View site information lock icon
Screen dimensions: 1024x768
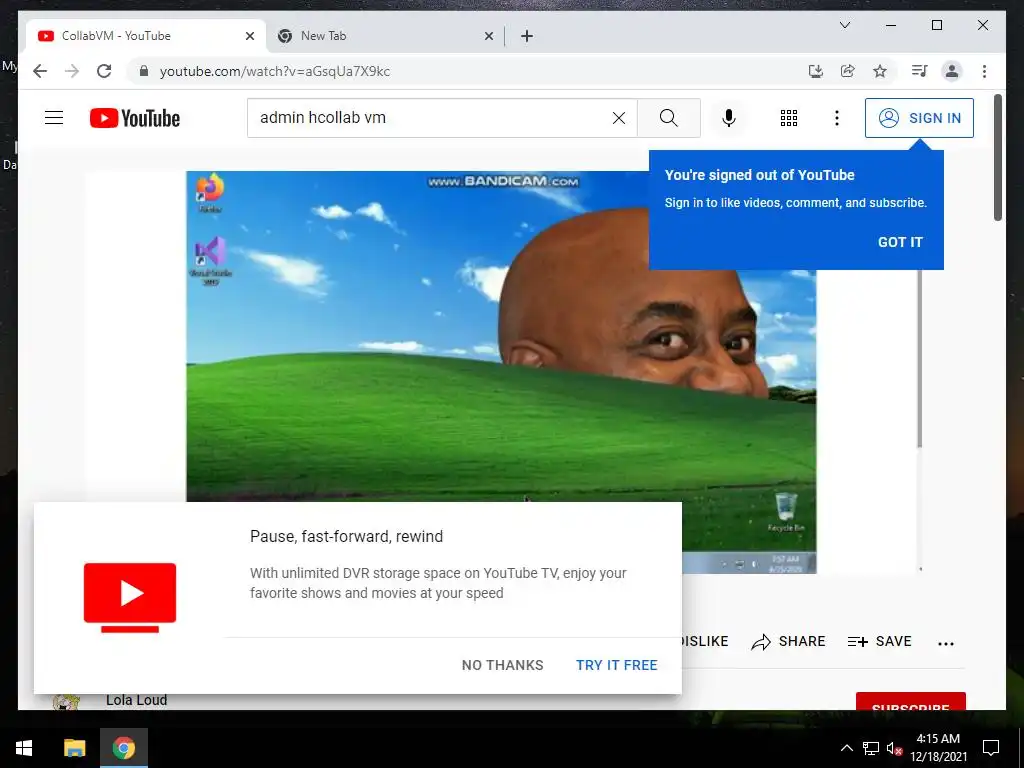pyautogui.click(x=144, y=71)
